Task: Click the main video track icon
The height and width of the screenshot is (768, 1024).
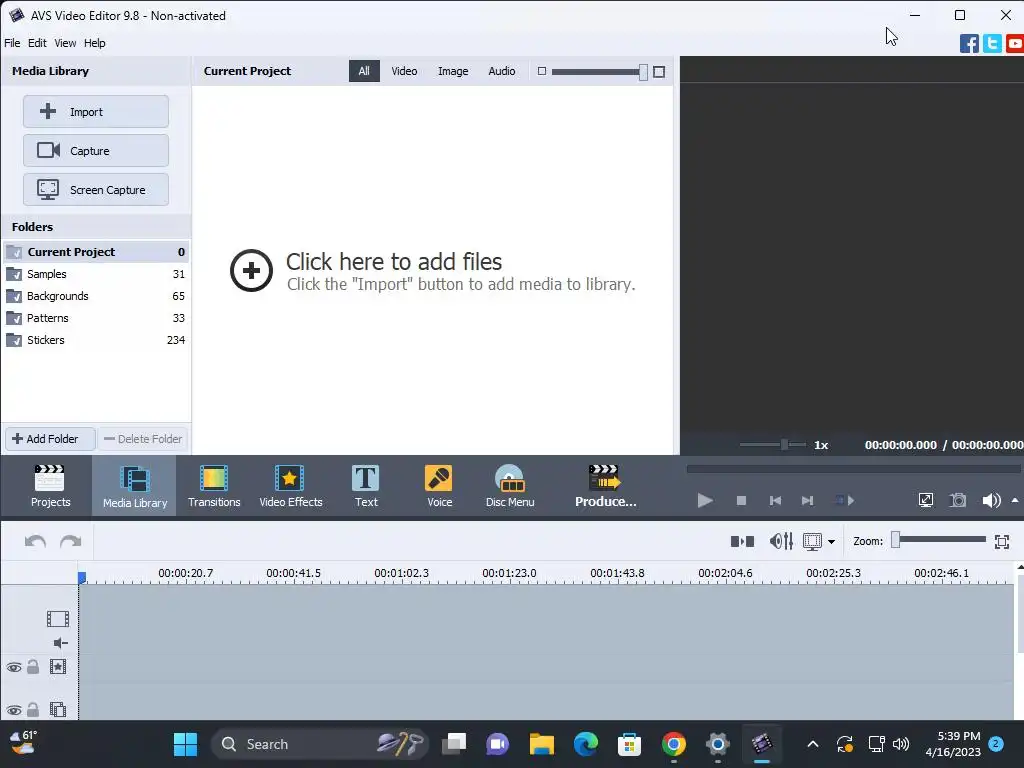Action: 57,618
